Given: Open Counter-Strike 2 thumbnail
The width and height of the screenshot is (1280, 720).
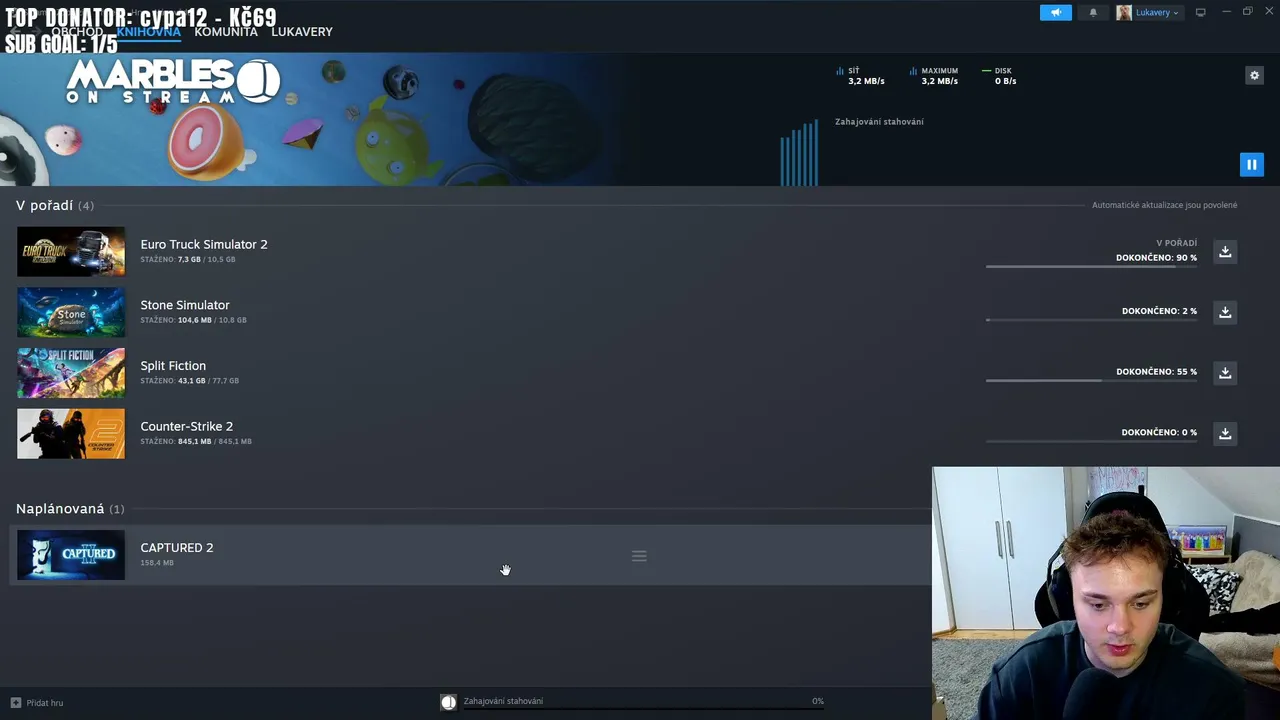Looking at the screenshot, I should 71,433.
